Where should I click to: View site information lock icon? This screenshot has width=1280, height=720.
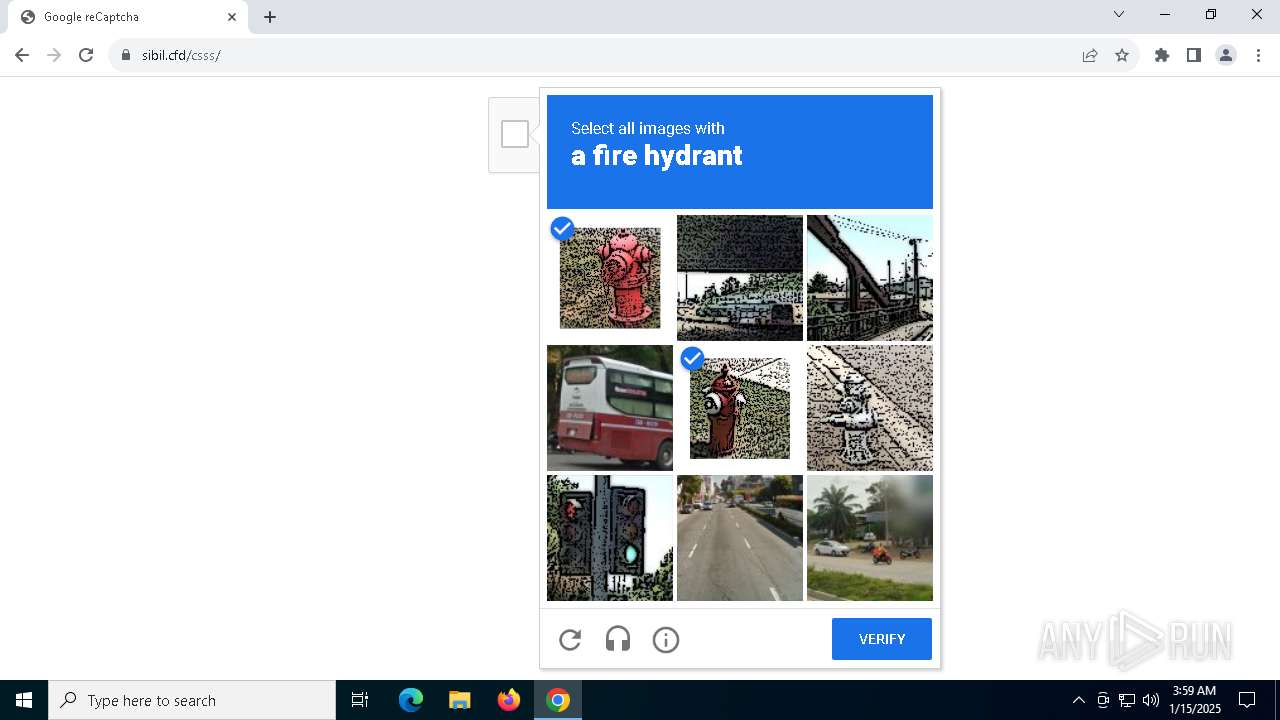(126, 55)
